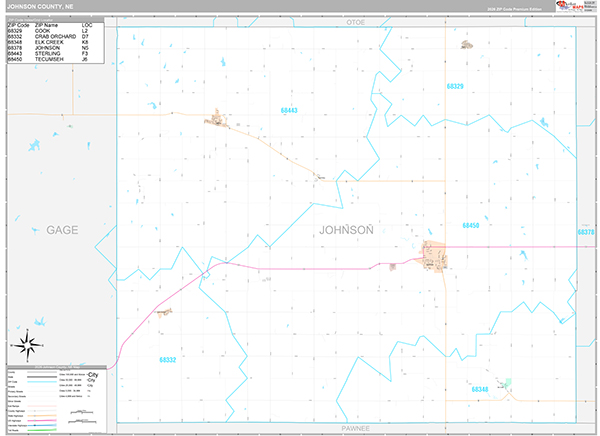Click the GAGE county name label
Viewport: 600px width, 436px height.
tap(62, 230)
